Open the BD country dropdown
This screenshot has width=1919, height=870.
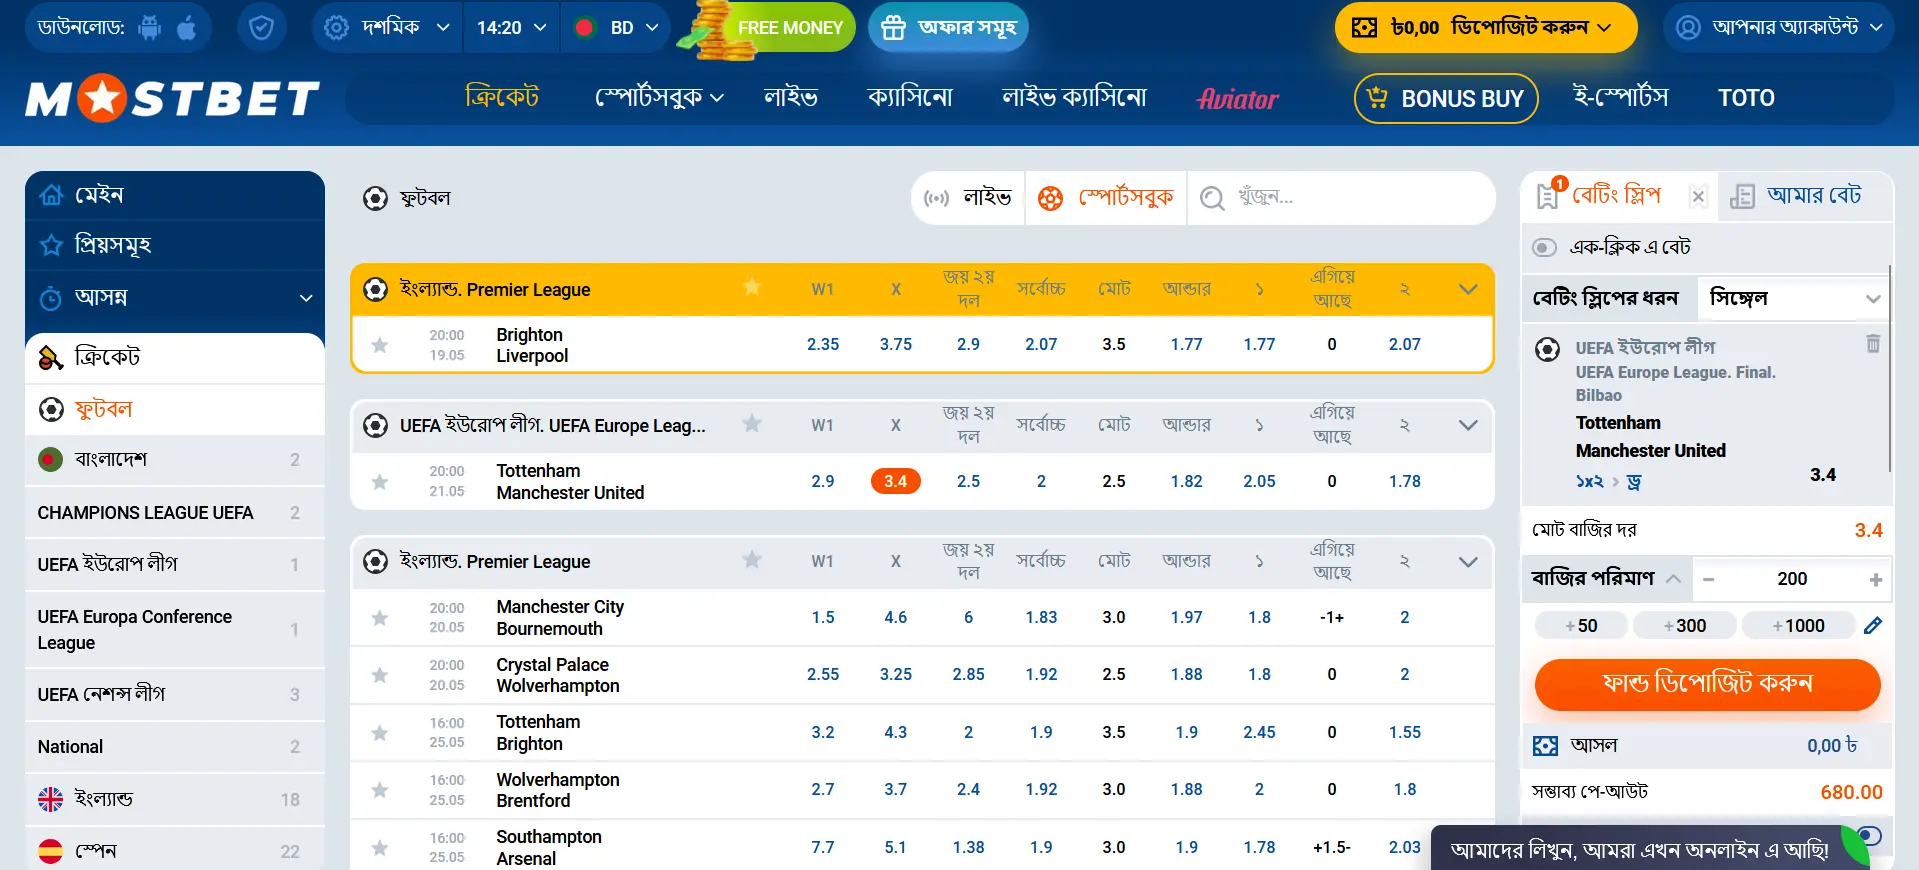coord(616,27)
